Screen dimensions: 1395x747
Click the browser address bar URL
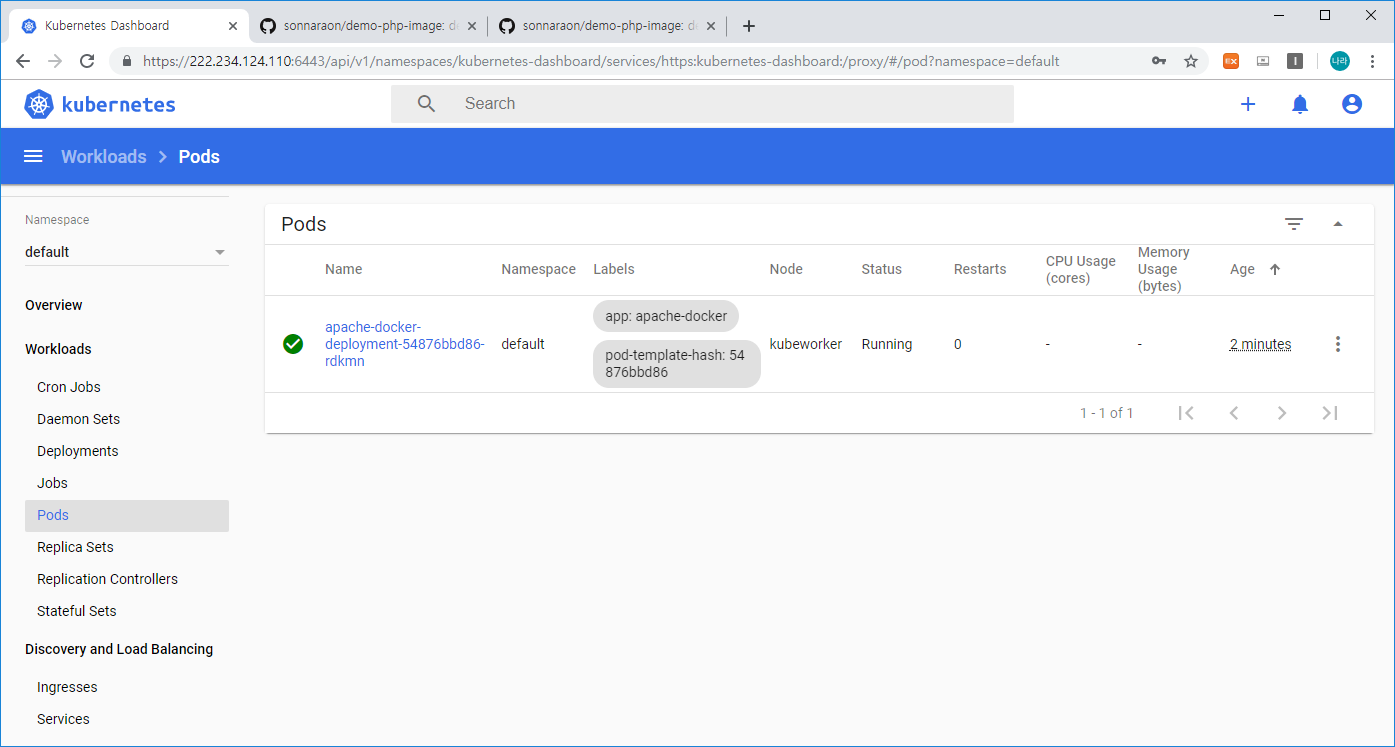point(601,61)
